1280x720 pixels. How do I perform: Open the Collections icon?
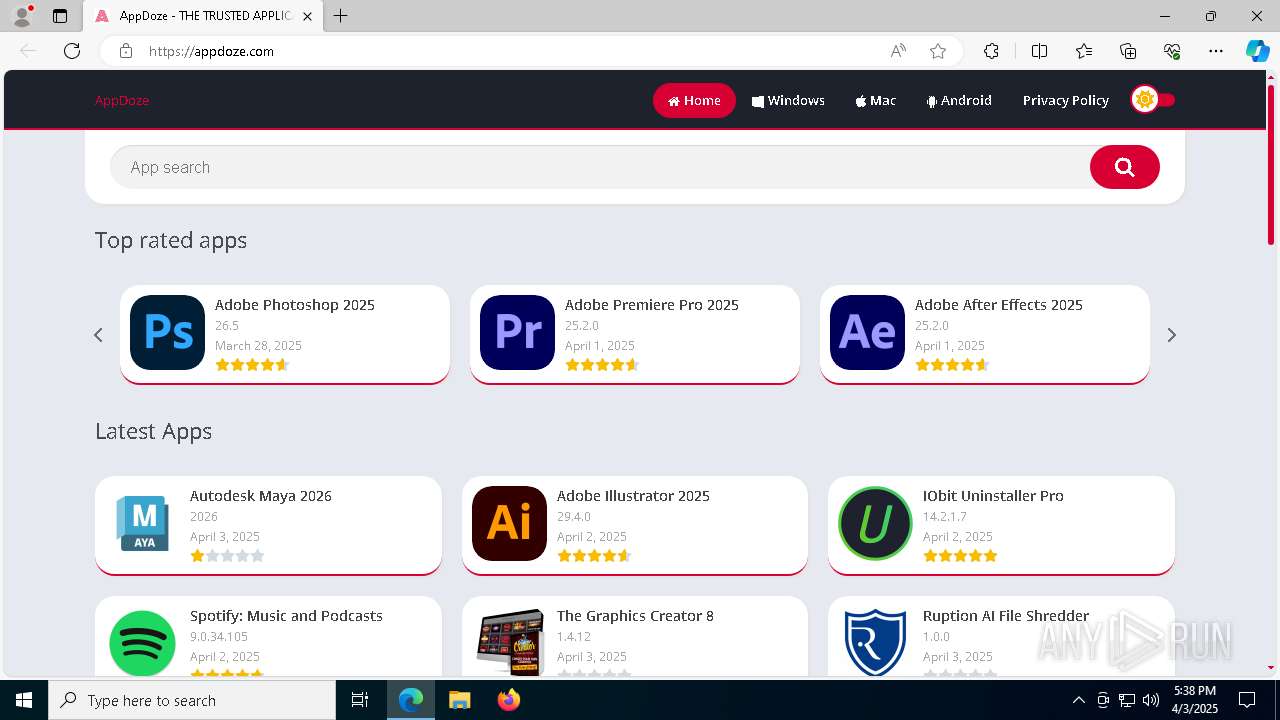(x=1128, y=51)
